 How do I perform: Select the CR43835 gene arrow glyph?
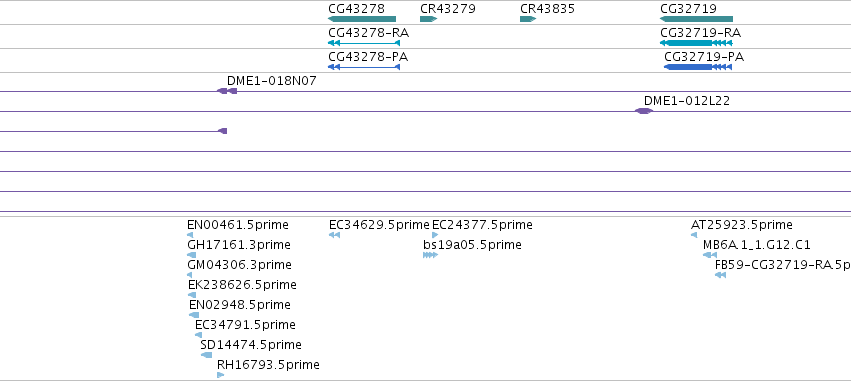point(528,19)
